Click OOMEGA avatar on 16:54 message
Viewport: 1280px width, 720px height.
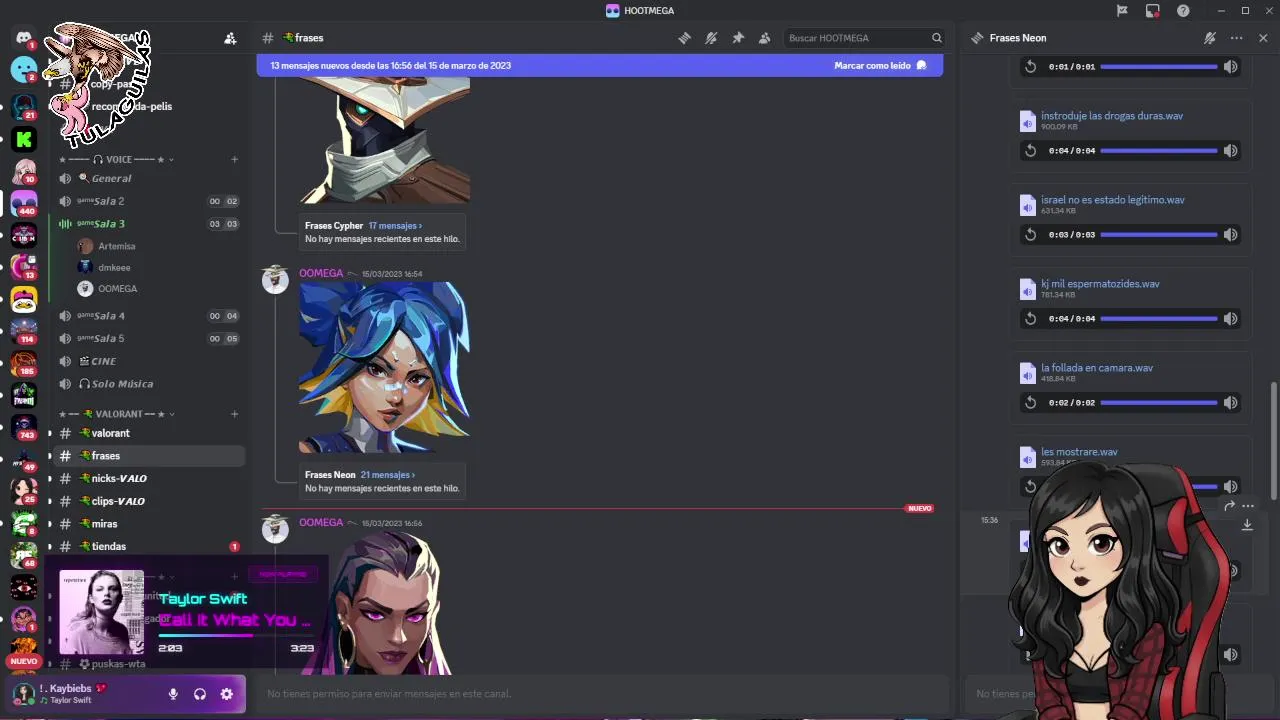[x=275, y=280]
